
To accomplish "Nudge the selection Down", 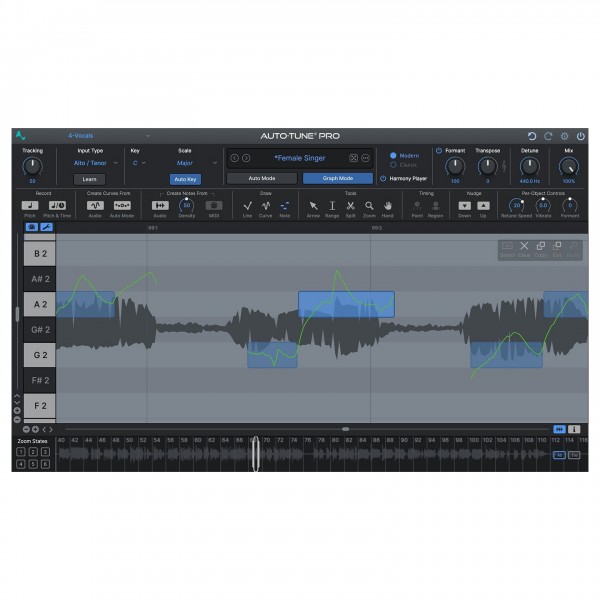I will (465, 205).
